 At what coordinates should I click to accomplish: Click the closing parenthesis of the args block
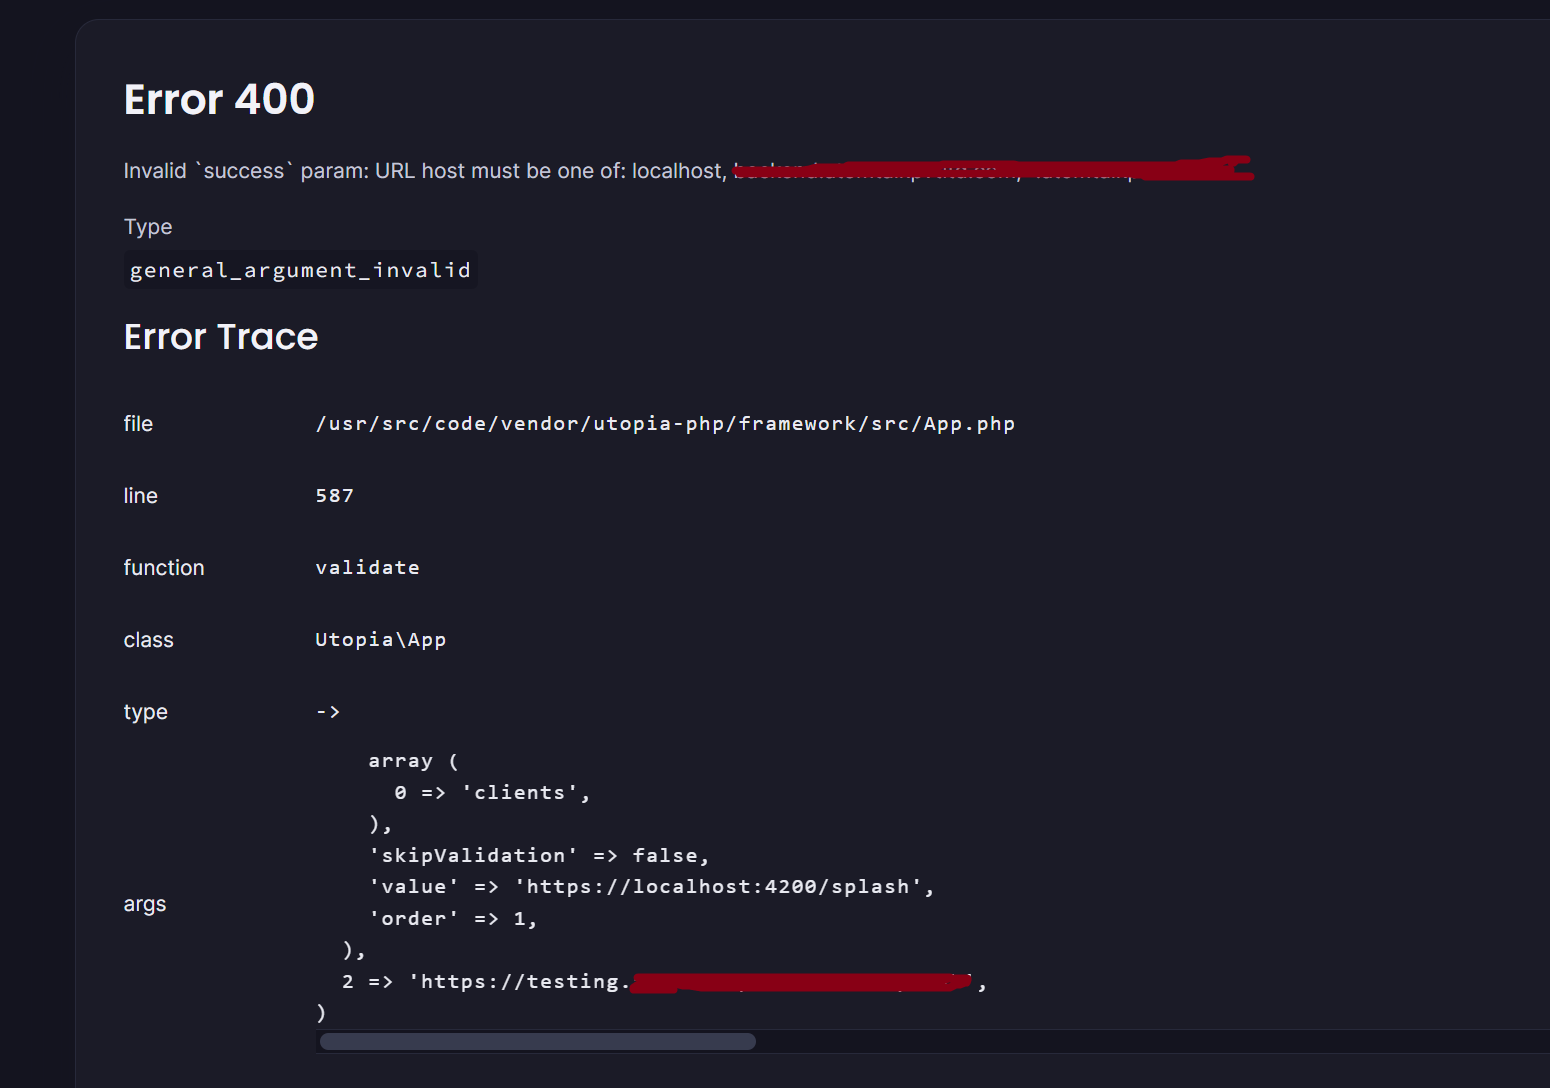321,1012
